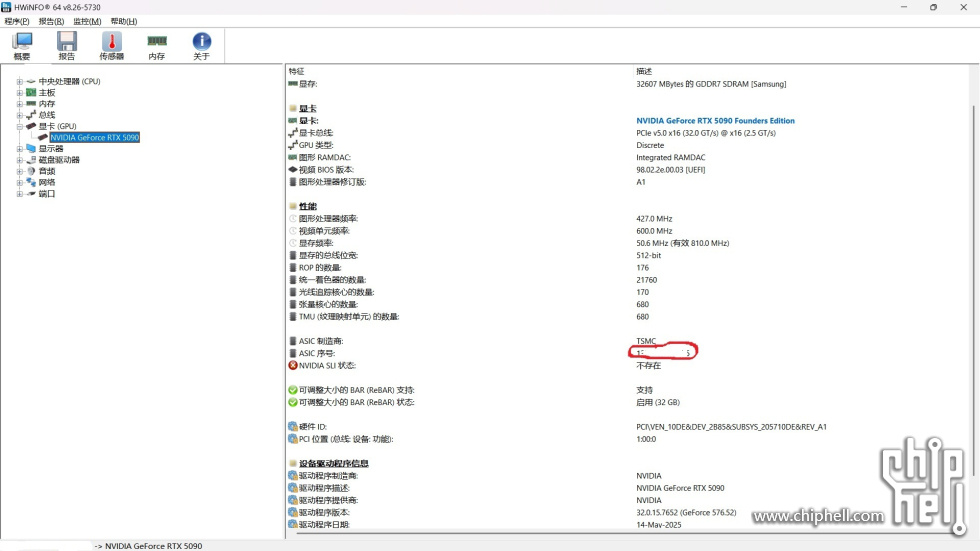Expand the 磁盘驱动器 tree node

coord(19,160)
